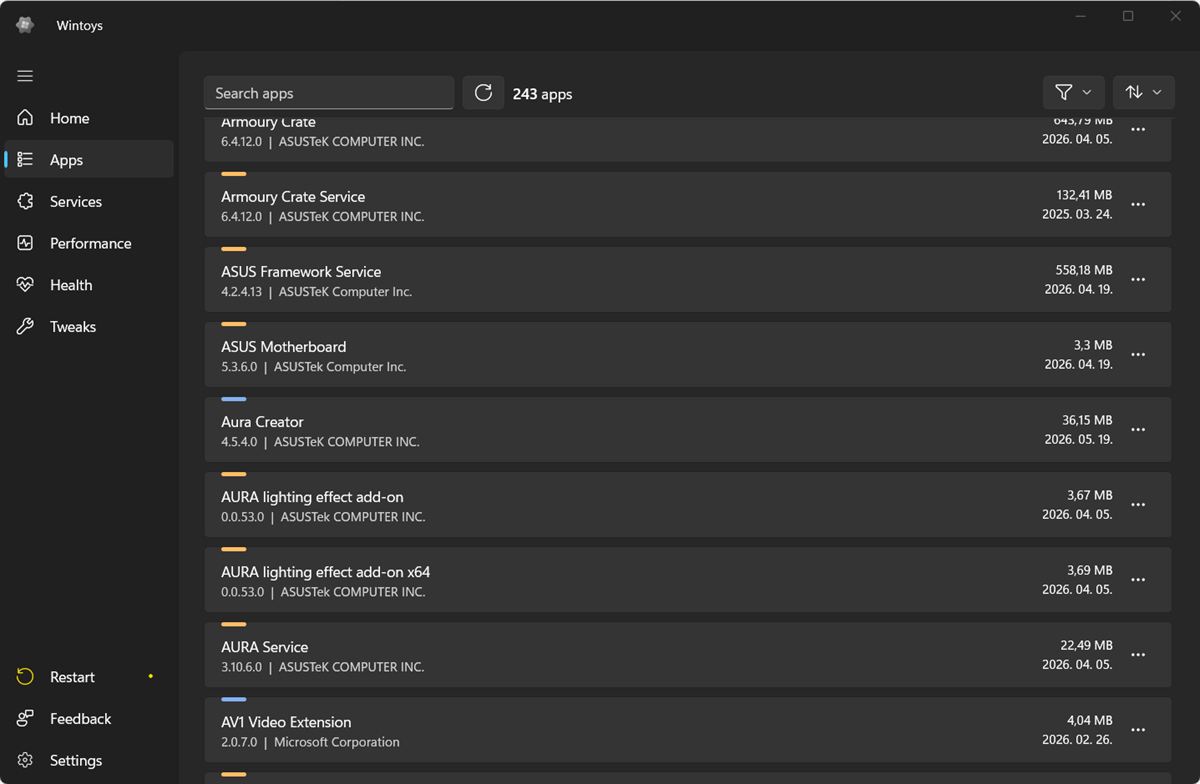Screen dimensions: 1200x784
Task: Open more options for ASUS Motherboard
Action: 1138,355
